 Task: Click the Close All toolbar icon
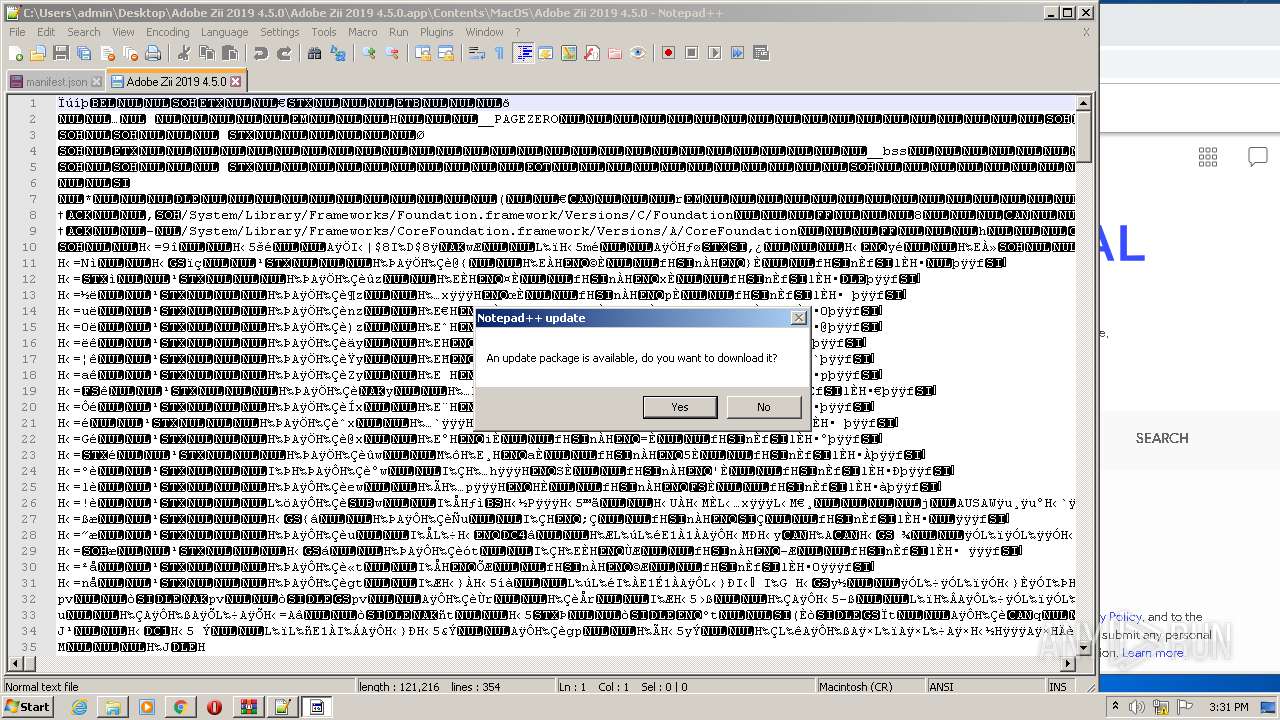tap(130, 53)
